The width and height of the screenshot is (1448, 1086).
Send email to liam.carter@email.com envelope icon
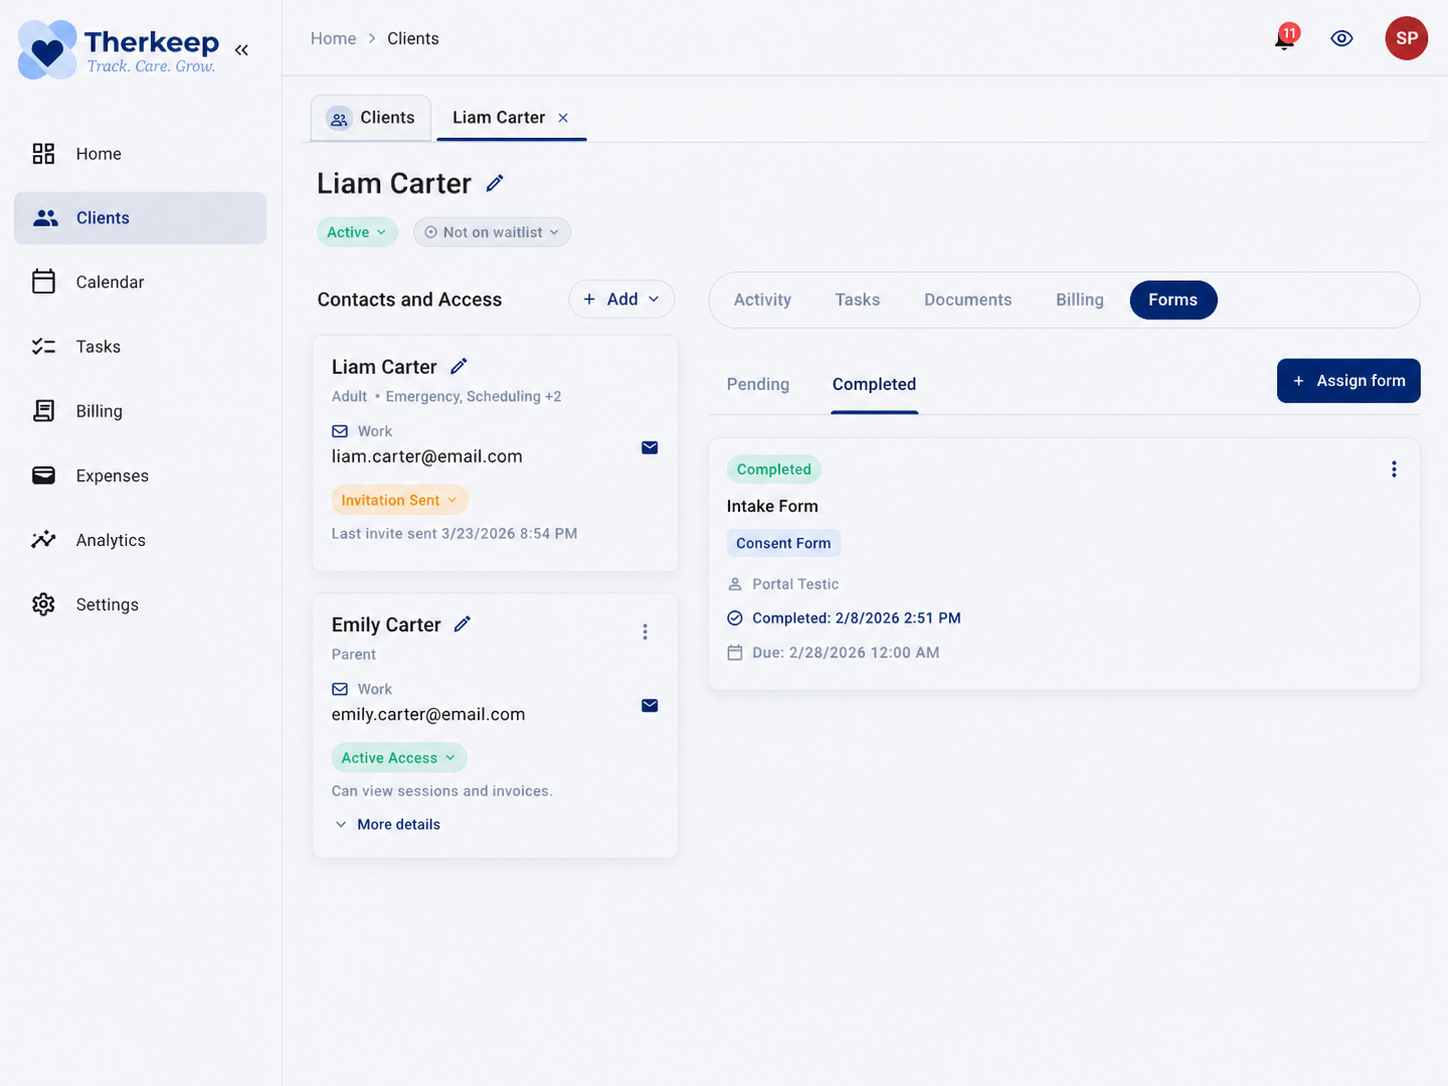(x=649, y=448)
